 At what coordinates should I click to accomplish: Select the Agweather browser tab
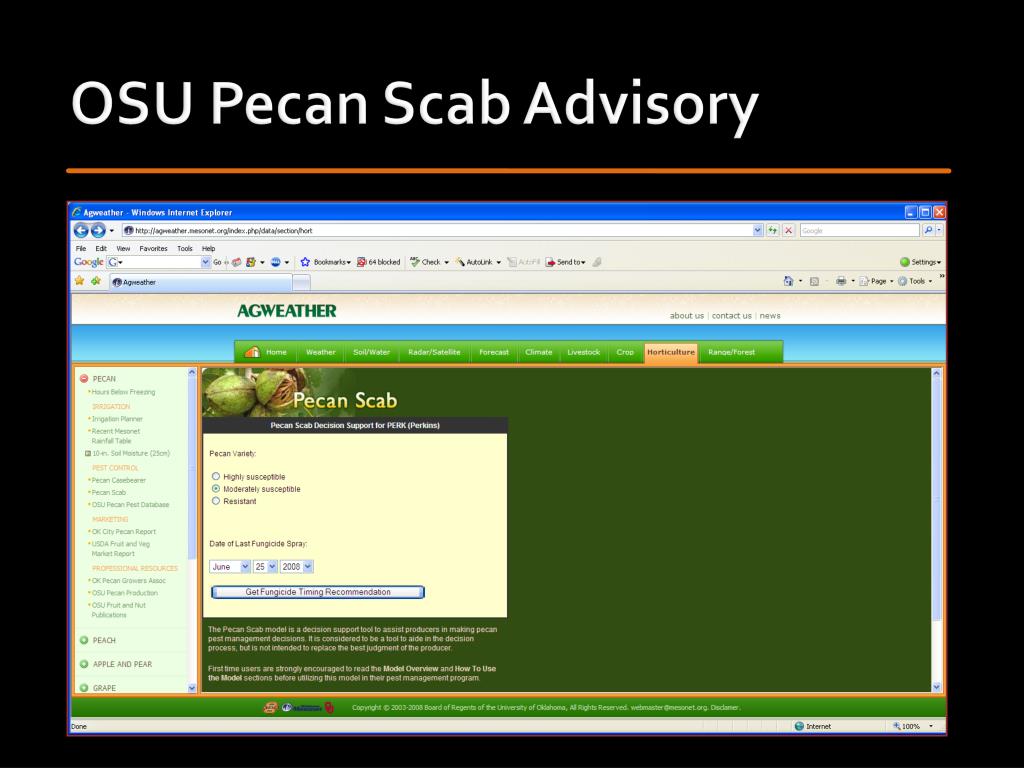point(200,282)
